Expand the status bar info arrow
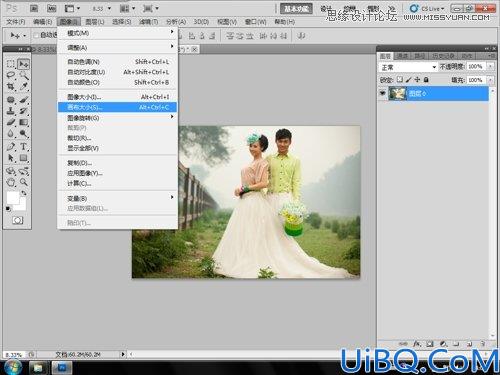 click(x=123, y=354)
